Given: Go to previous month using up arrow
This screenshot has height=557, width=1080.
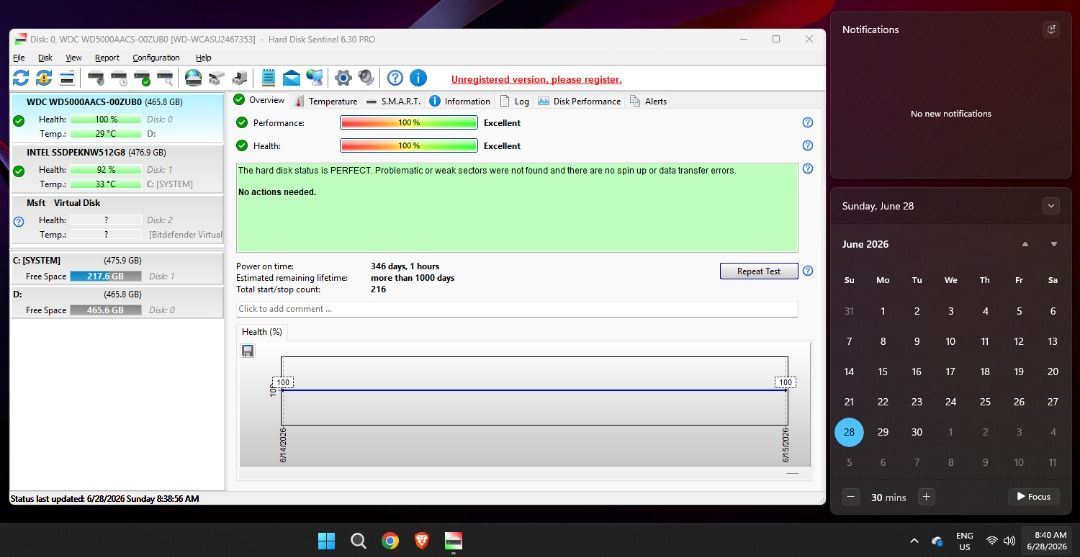Looking at the screenshot, I should click(x=1025, y=244).
